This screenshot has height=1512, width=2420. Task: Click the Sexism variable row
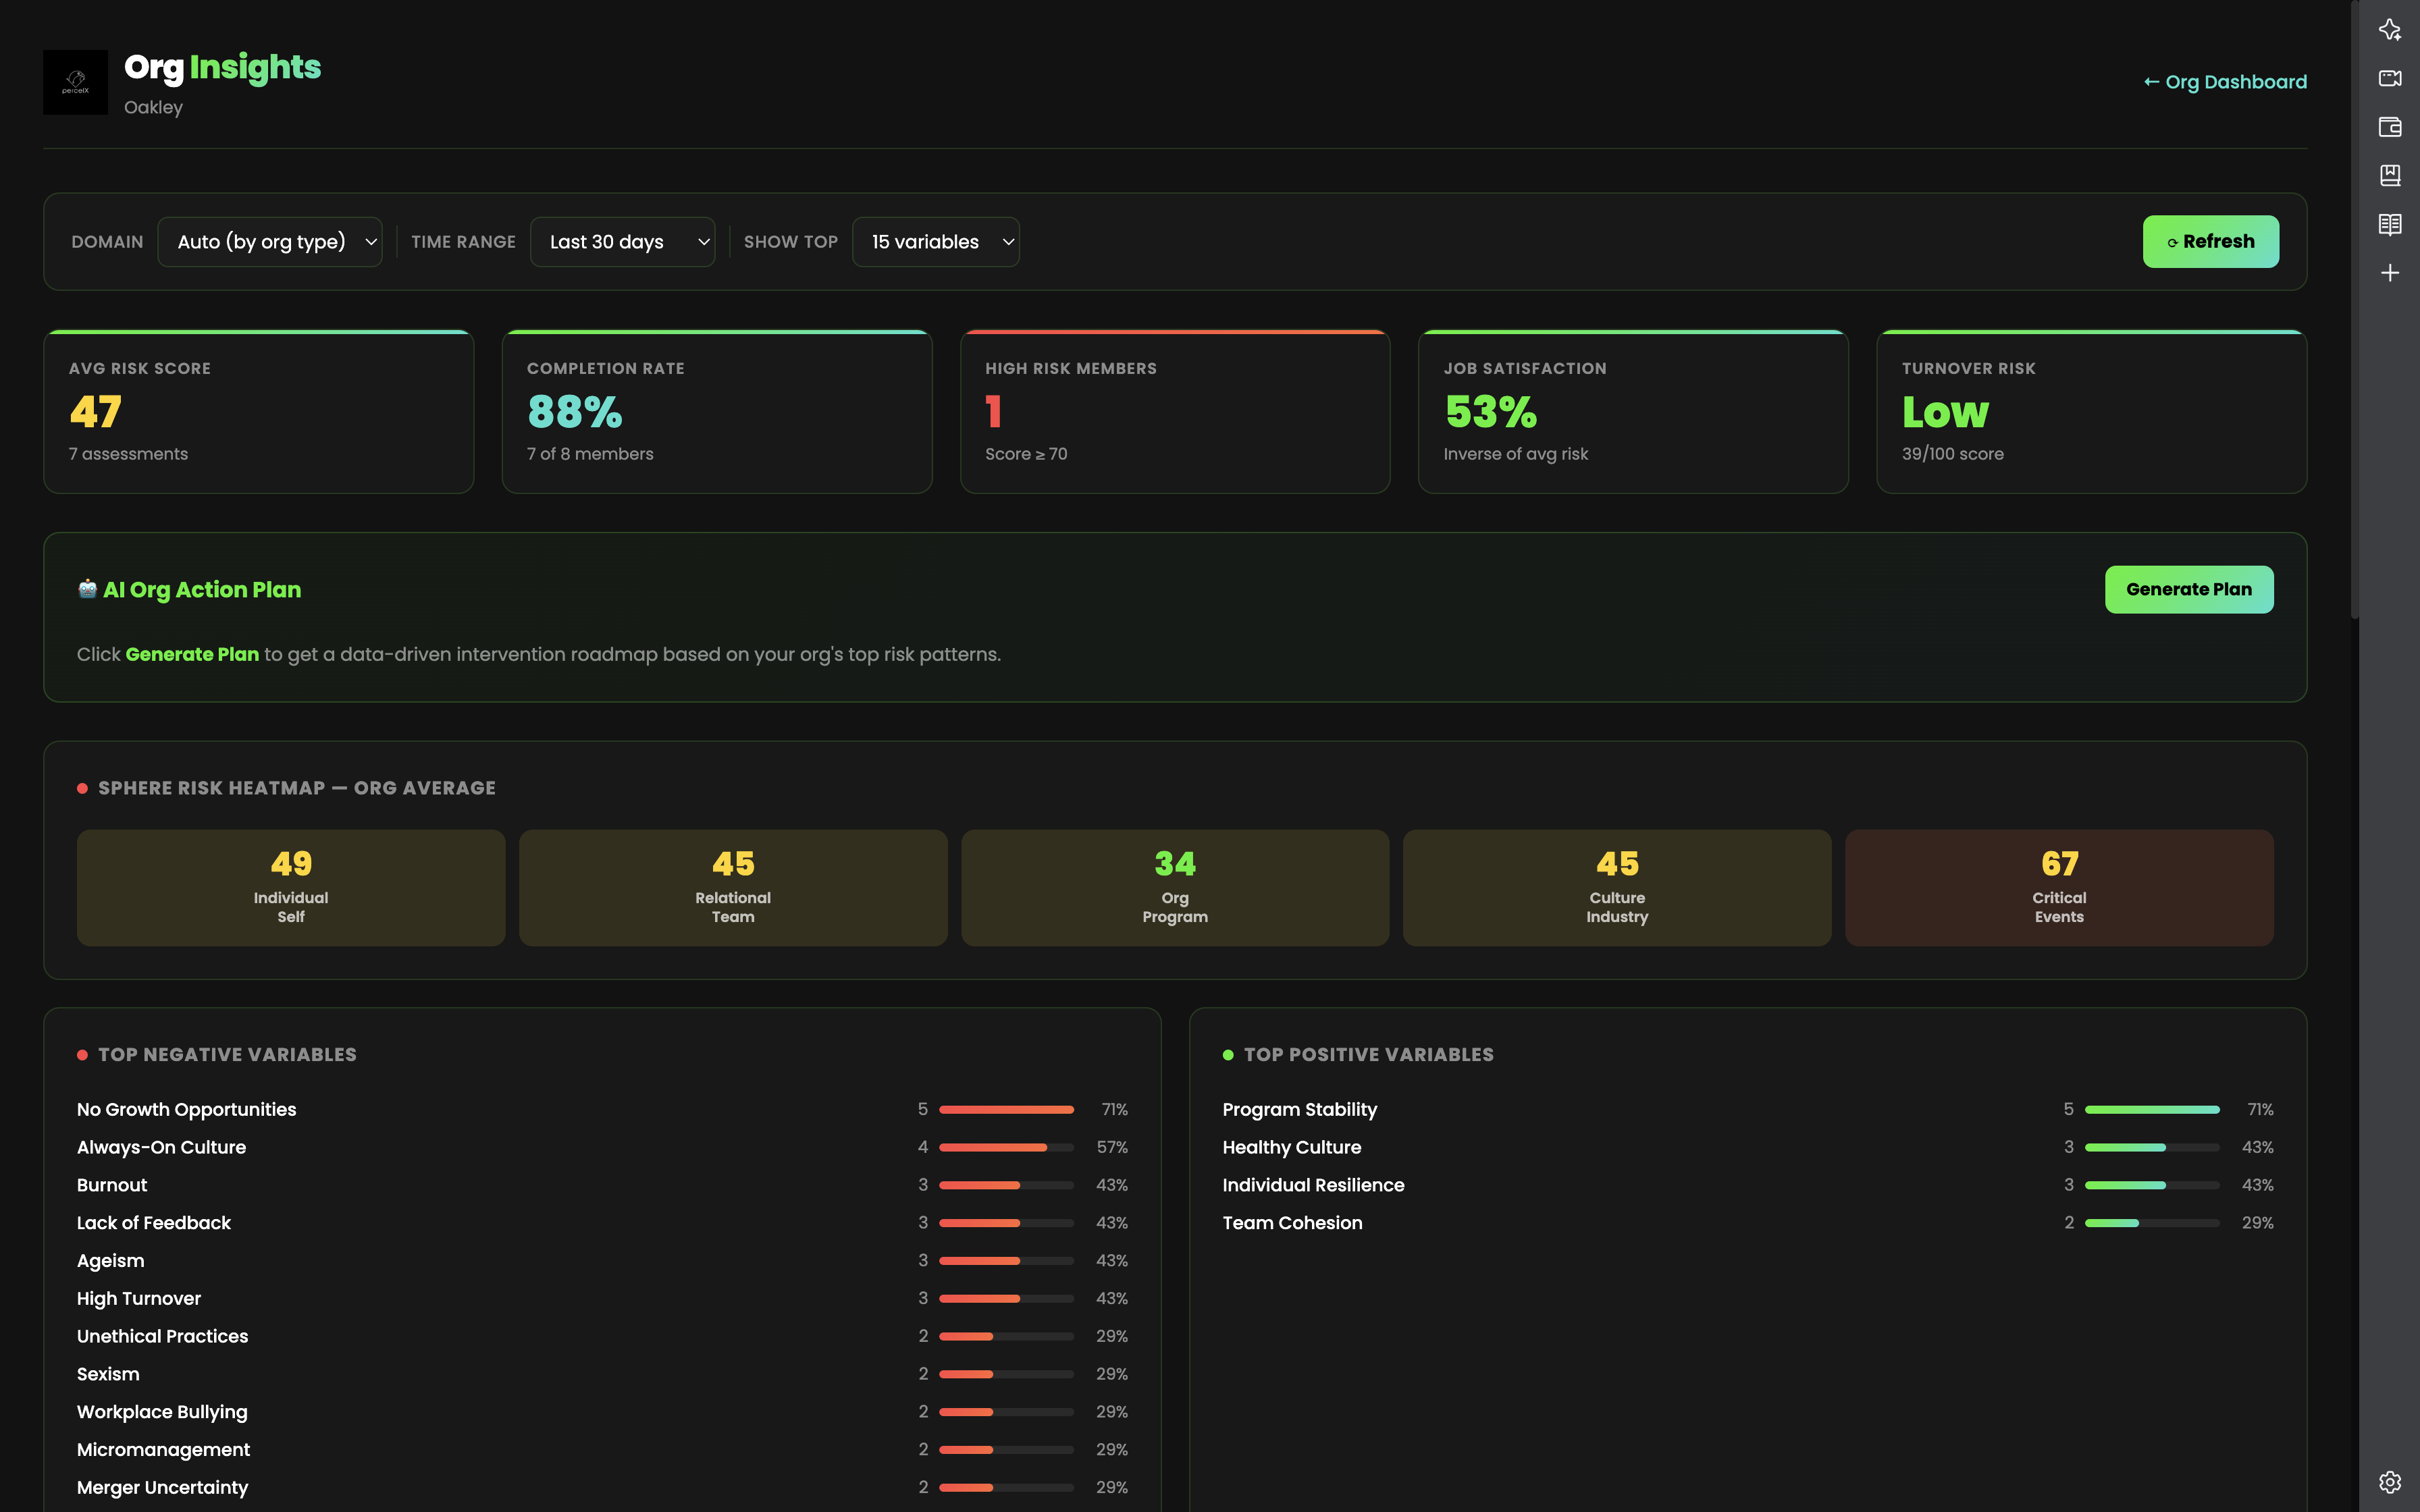602,1374
